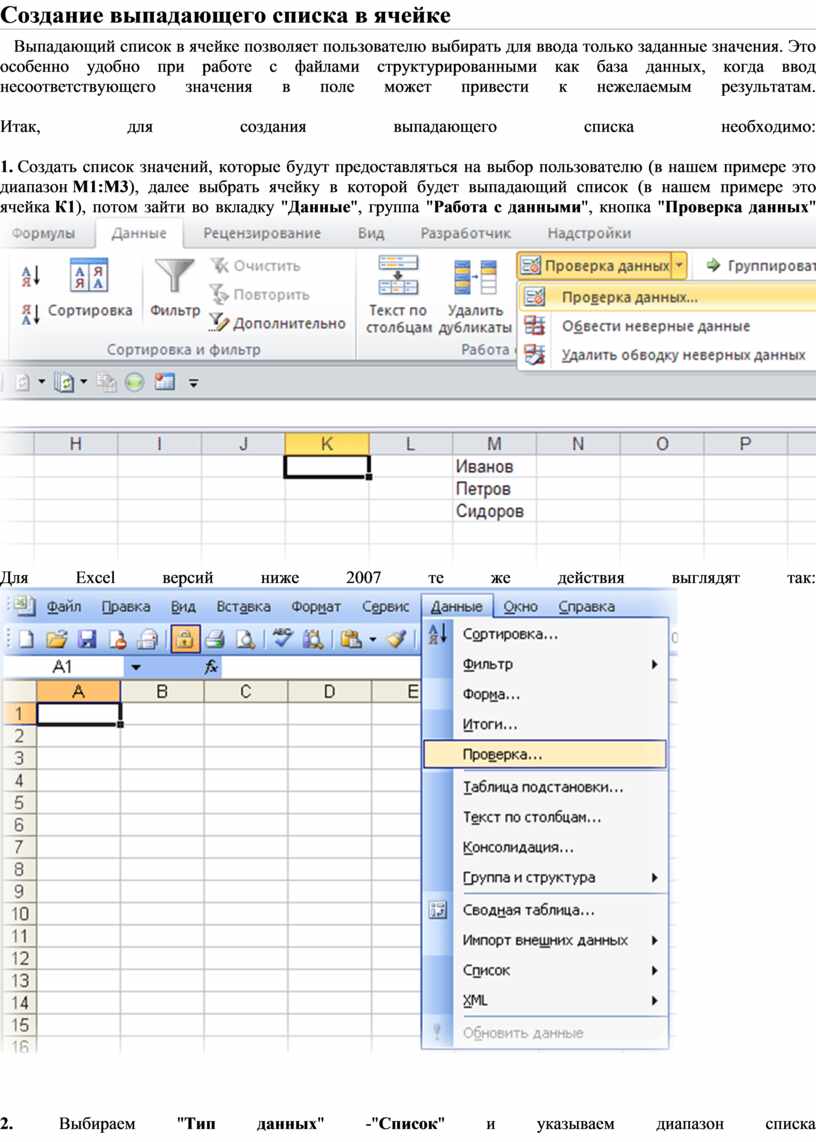Click the Save floppy disk icon
The width and height of the screenshot is (816, 1142).
[87, 639]
